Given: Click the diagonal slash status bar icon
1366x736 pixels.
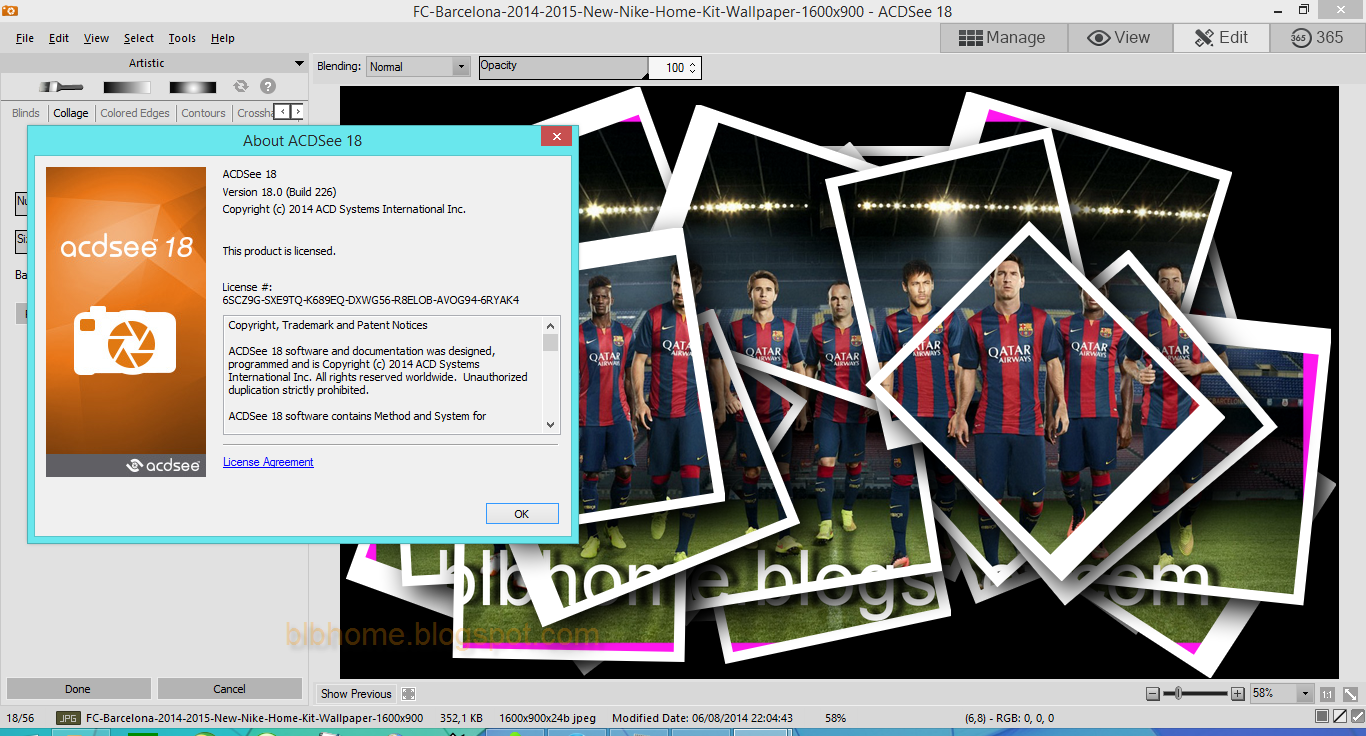Looking at the screenshot, I should tap(1339, 717).
